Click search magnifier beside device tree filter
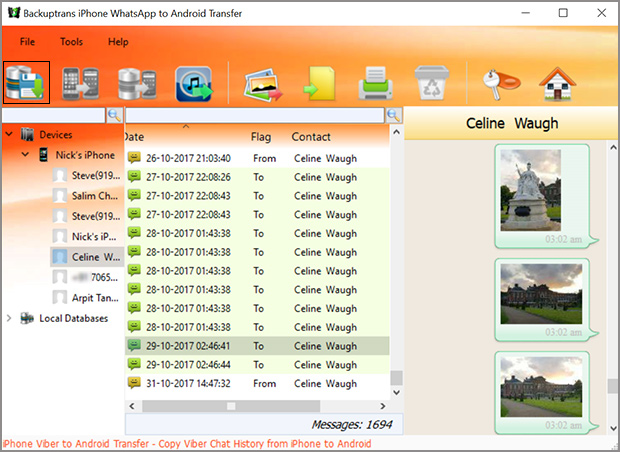 (114, 115)
